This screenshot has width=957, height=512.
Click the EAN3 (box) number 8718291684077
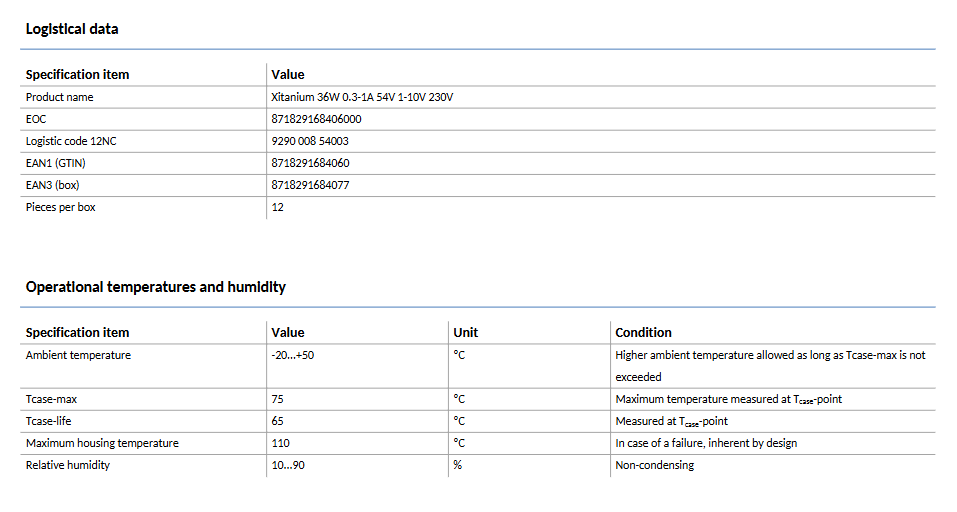[310, 185]
